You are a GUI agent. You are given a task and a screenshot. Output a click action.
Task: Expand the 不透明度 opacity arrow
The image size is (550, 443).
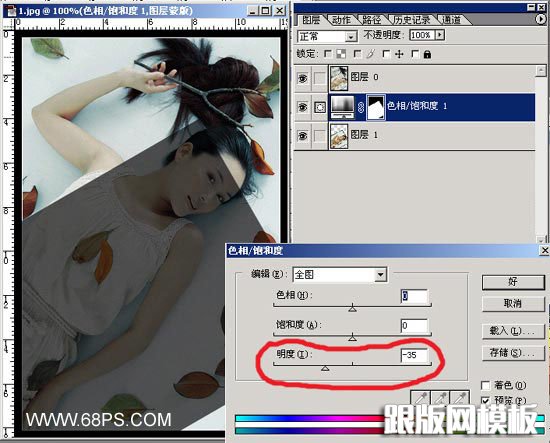440,35
